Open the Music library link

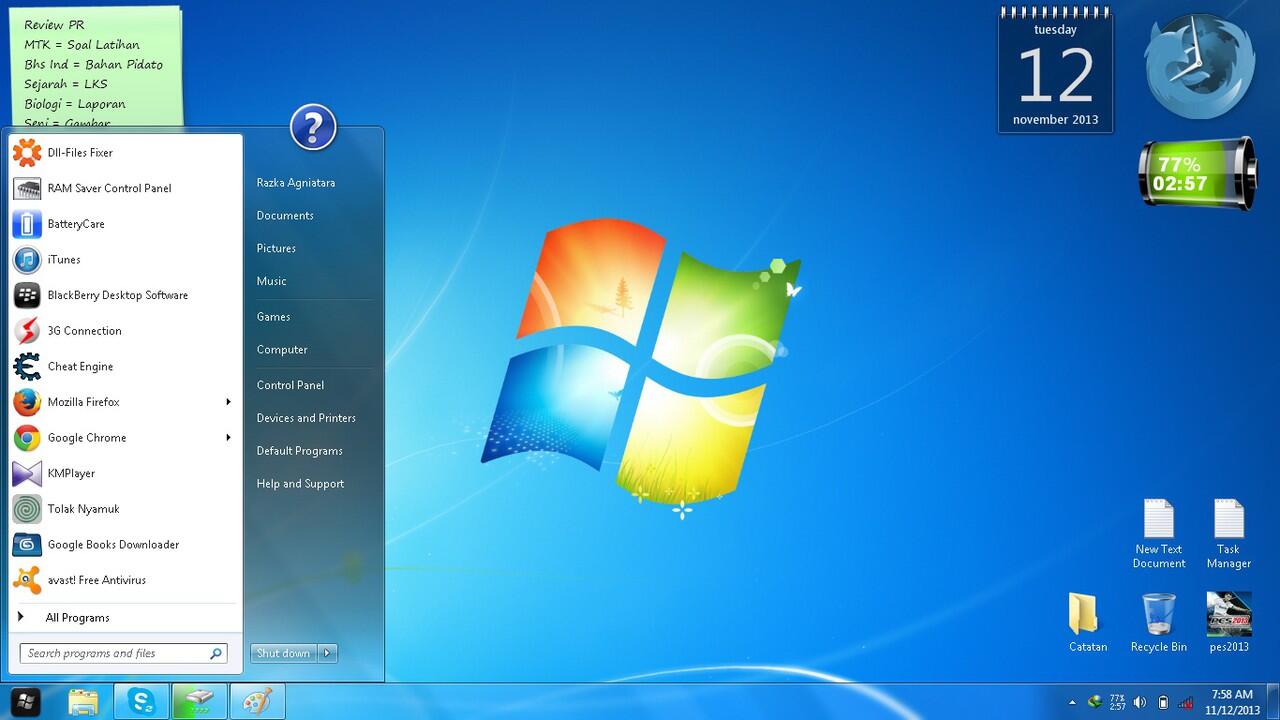click(x=271, y=282)
